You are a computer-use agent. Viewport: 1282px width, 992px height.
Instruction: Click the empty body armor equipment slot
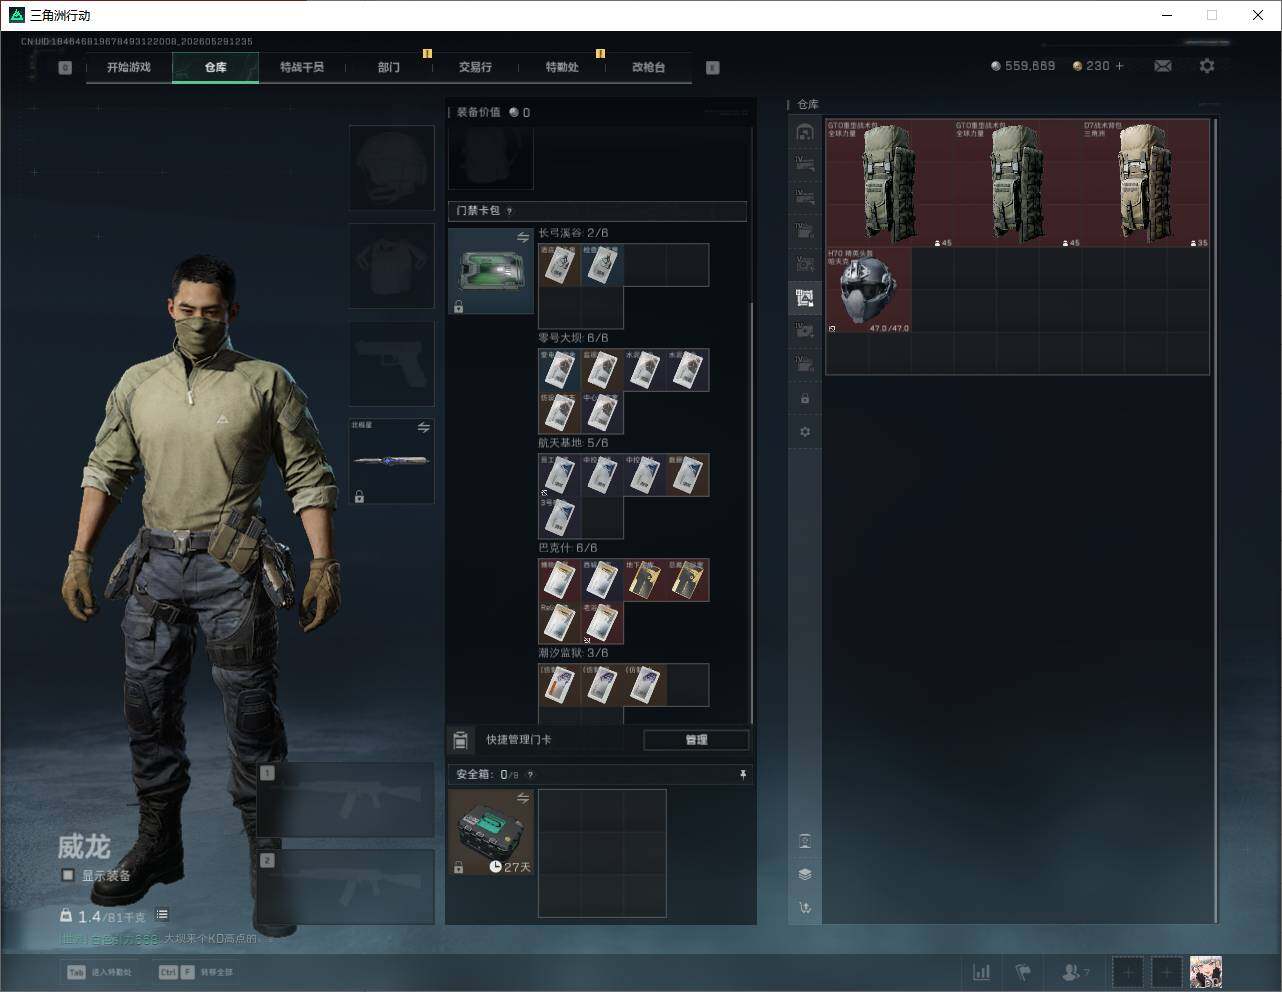(392, 266)
